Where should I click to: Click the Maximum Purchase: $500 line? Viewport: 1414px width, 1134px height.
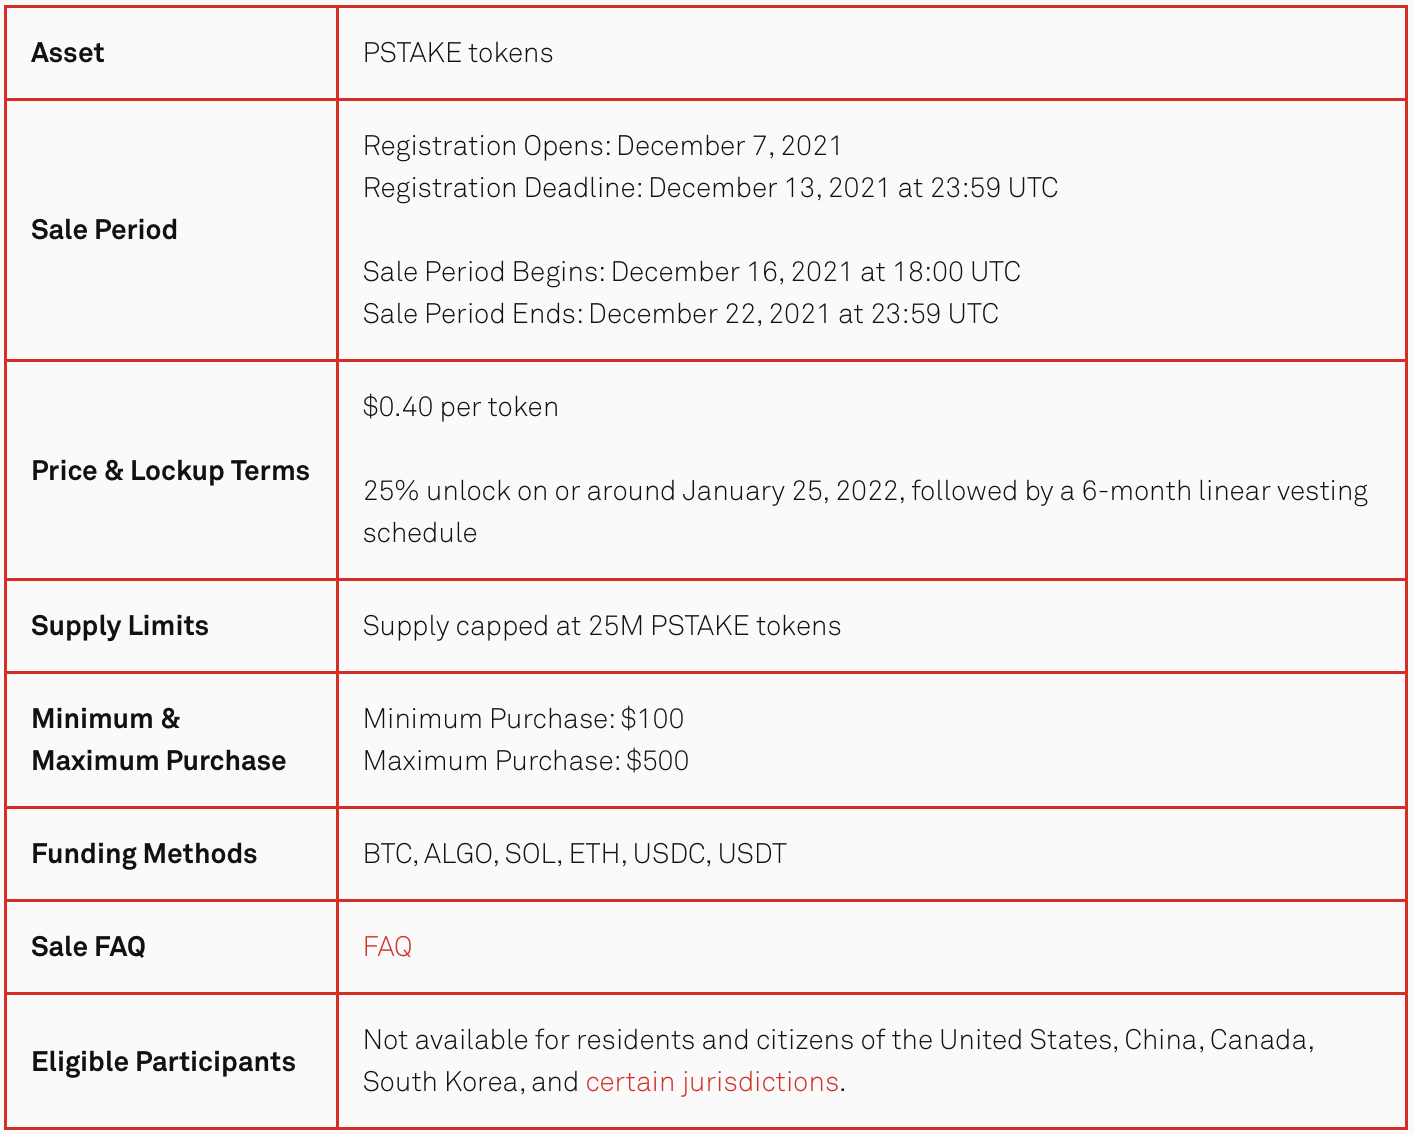[x=526, y=761]
